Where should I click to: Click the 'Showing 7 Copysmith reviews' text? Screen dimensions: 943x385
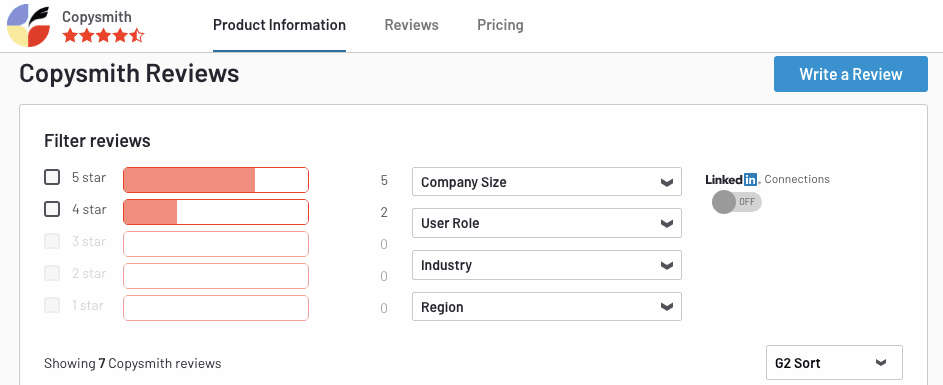point(133,363)
